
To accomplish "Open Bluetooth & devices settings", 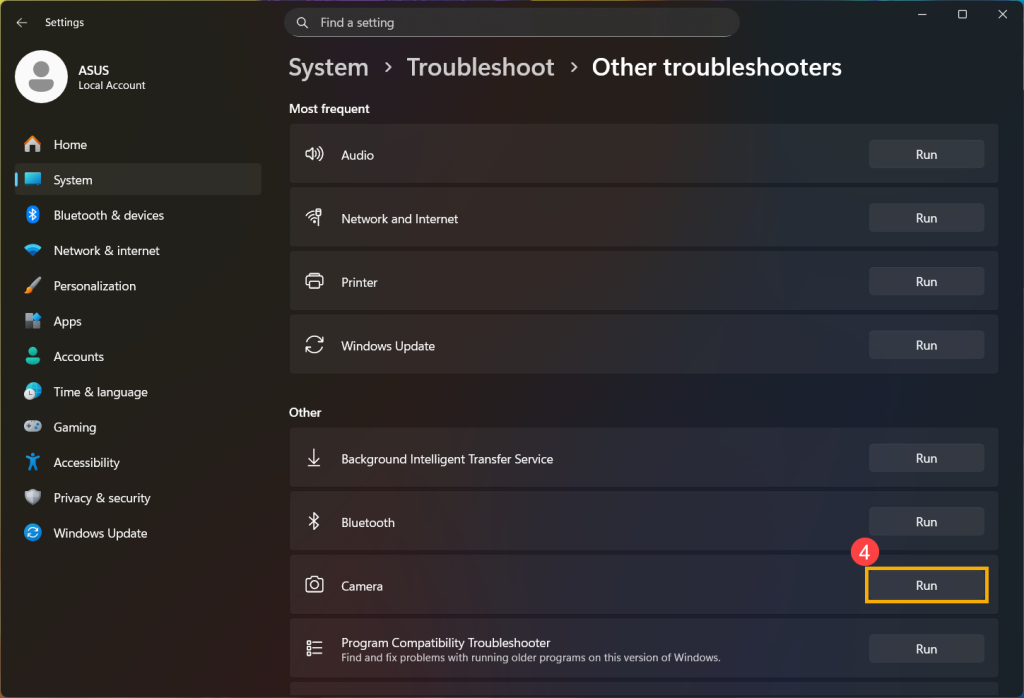I will pos(108,215).
